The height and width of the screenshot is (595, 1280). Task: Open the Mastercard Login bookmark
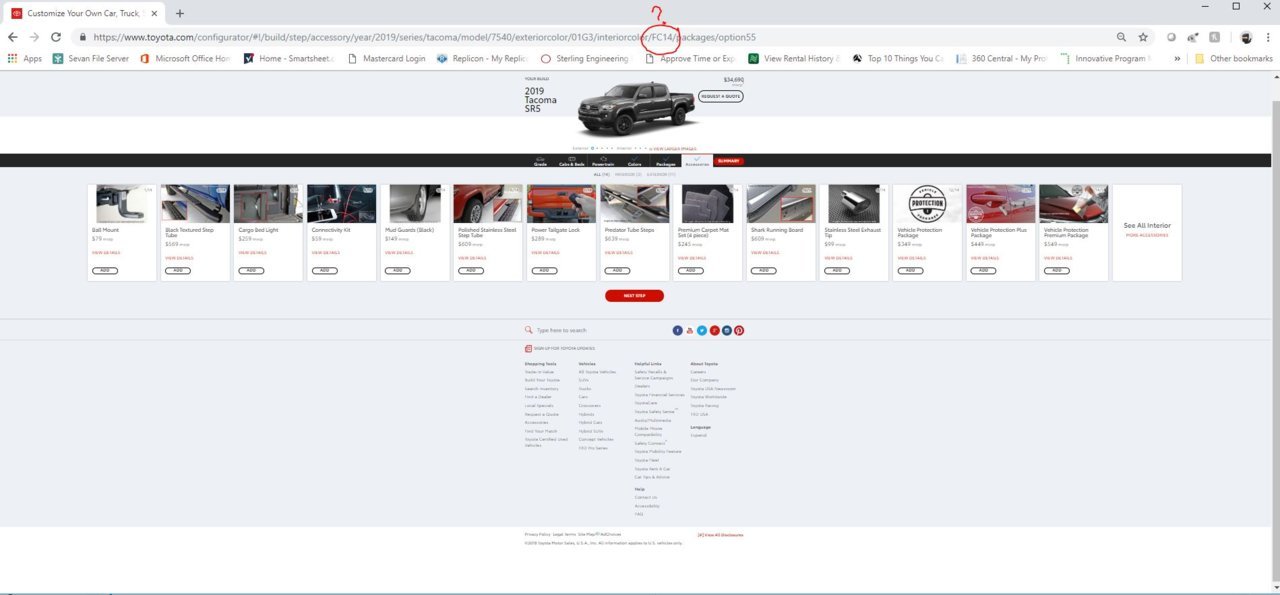[386, 59]
